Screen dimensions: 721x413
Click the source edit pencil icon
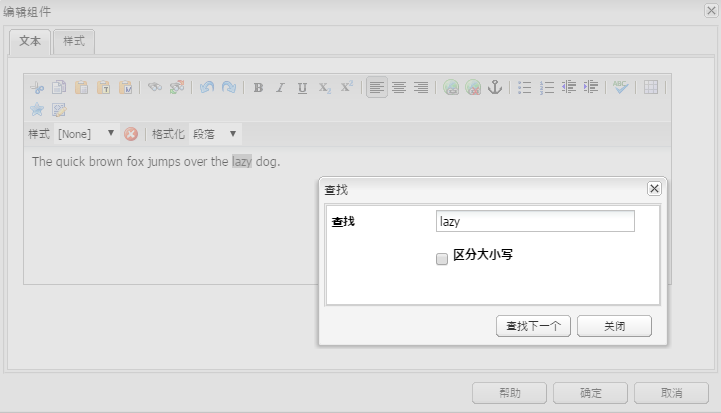59,109
